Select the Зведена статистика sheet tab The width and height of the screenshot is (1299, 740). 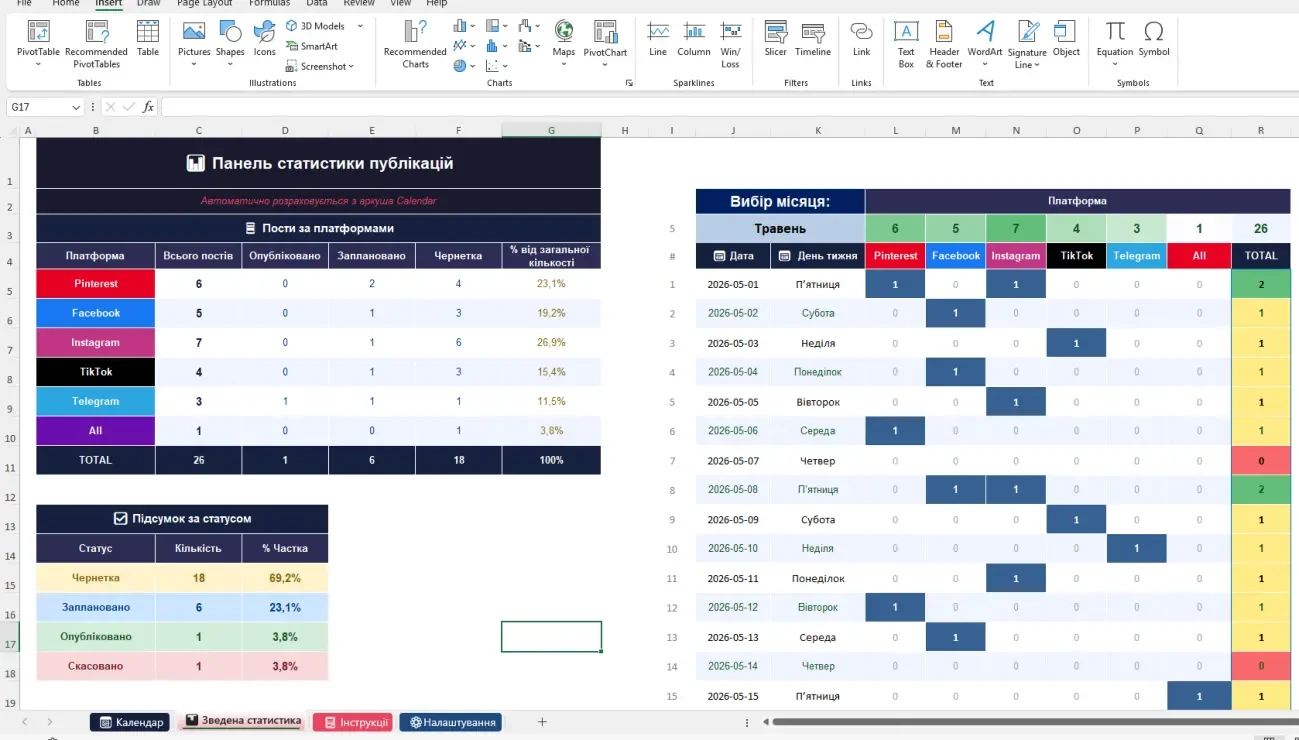243,721
